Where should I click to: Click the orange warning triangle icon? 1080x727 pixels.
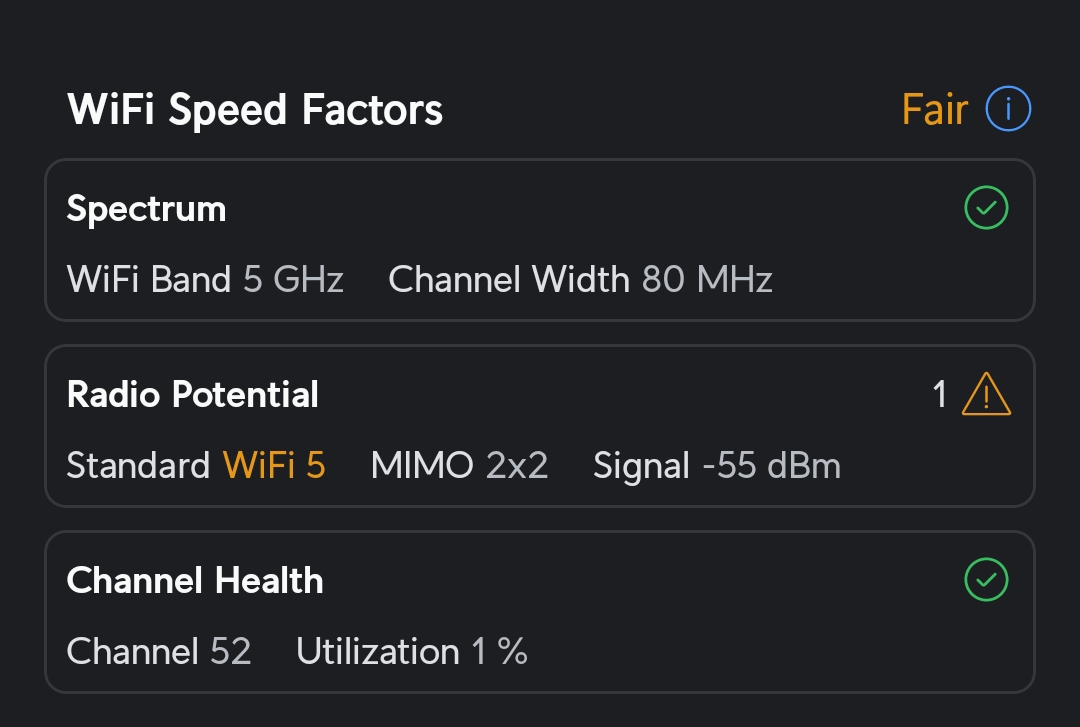tap(986, 395)
